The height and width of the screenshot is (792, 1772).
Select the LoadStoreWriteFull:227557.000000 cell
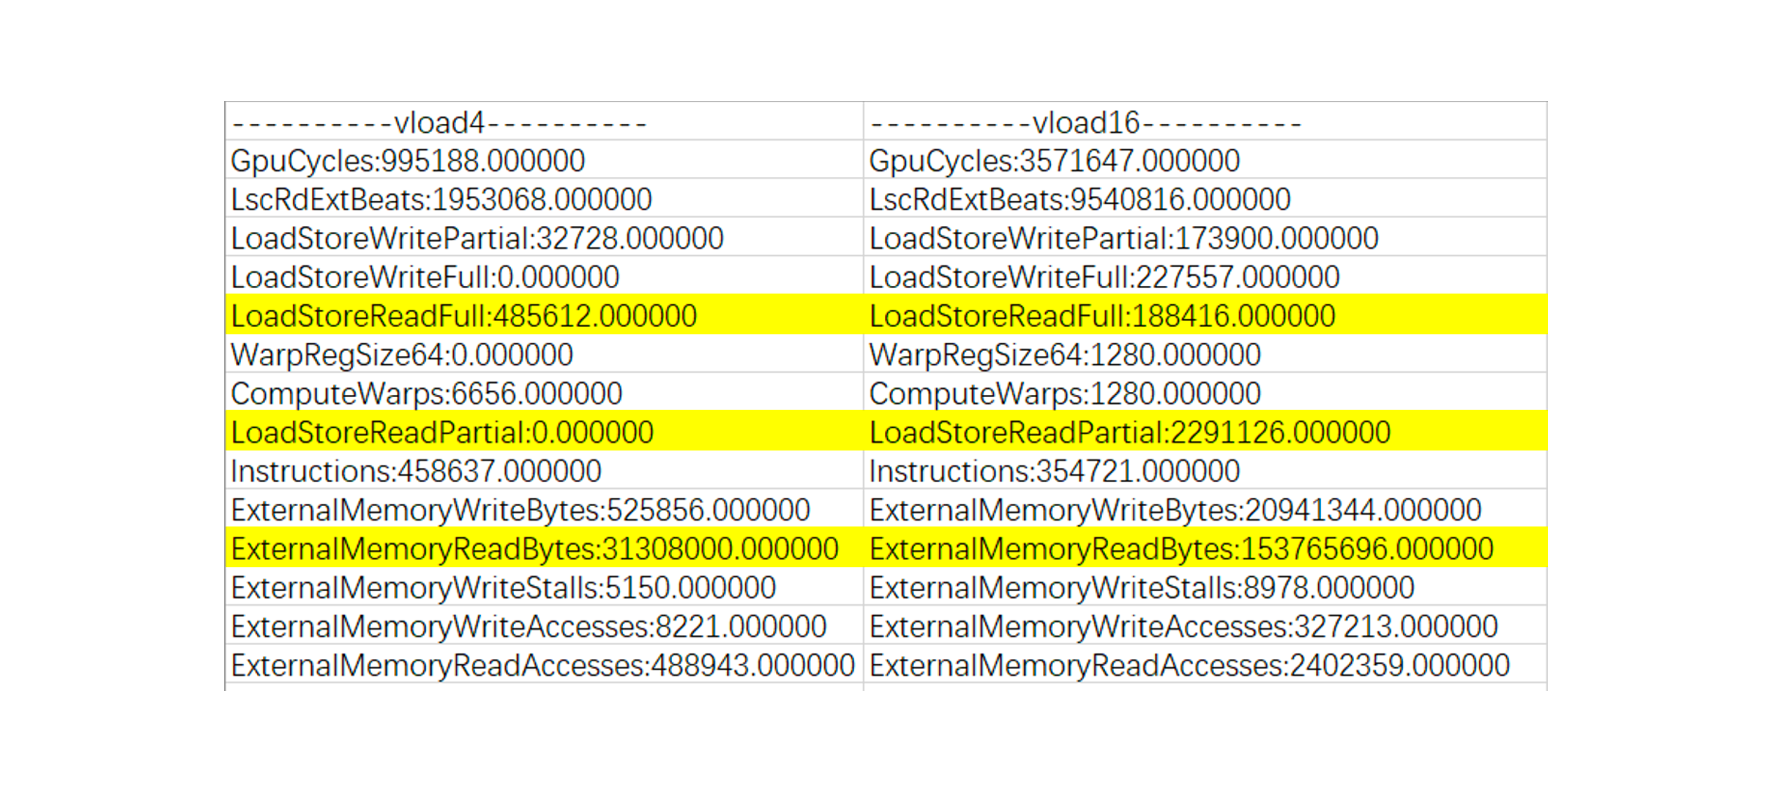coord(1205,277)
